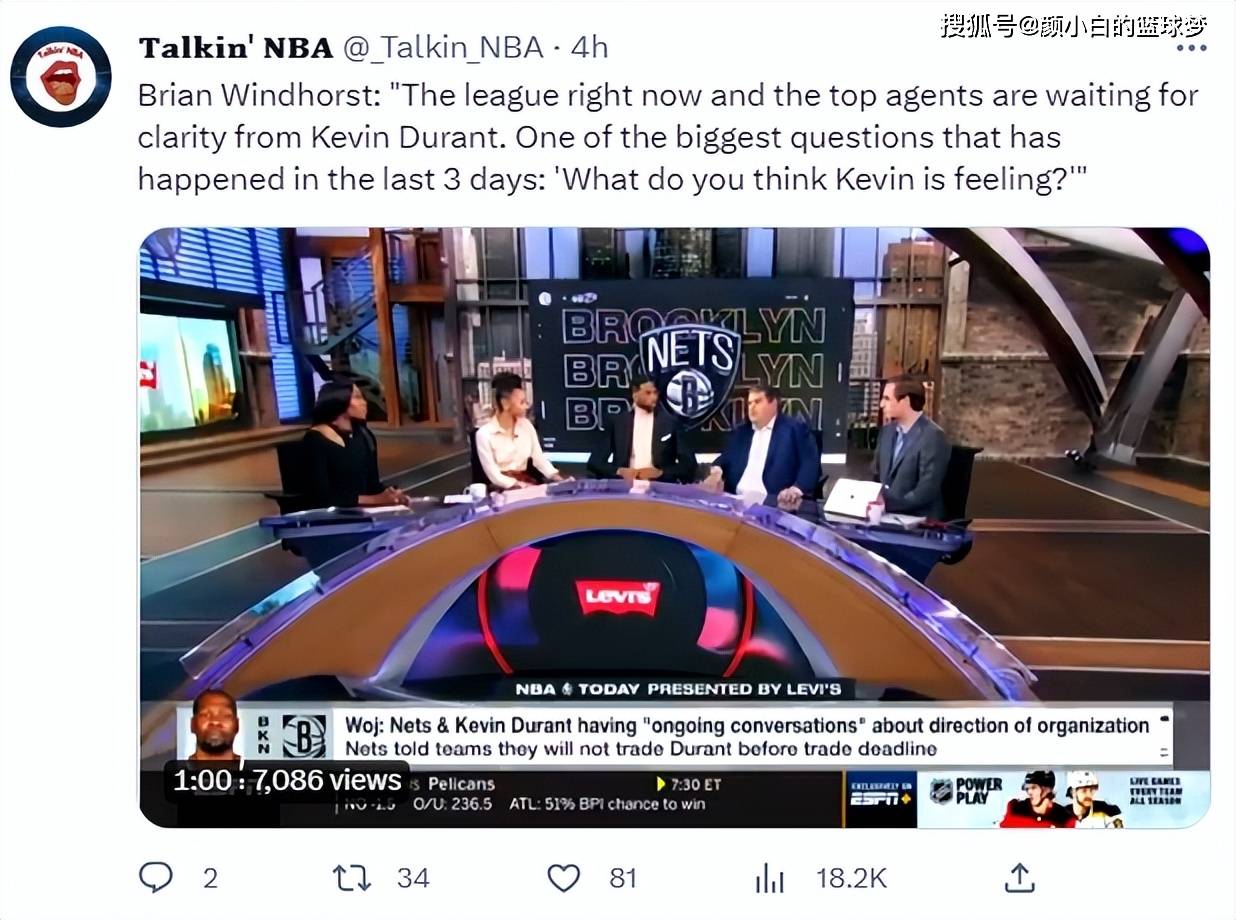Click the 18.2K views count
Screen dimensions: 1236x920
(851, 878)
